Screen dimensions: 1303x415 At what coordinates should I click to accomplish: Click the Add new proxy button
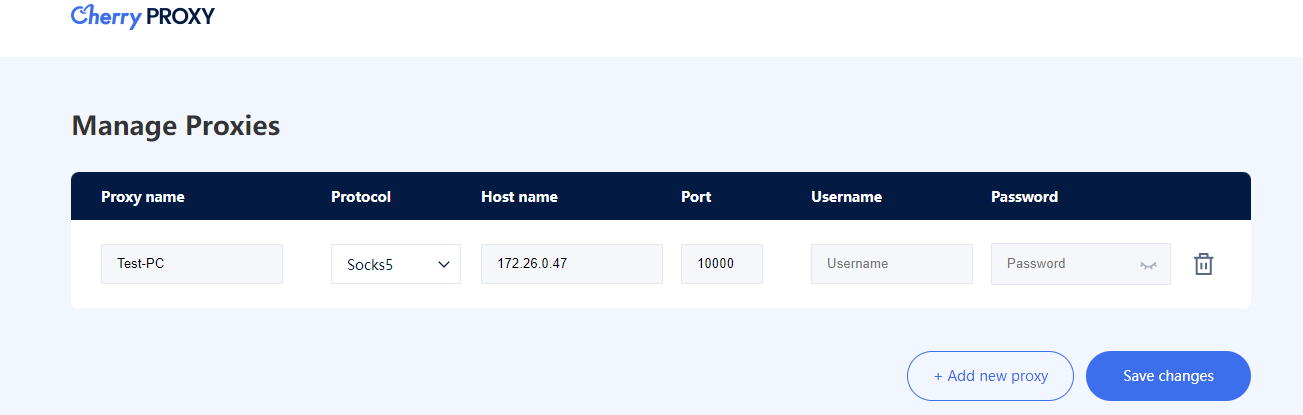pyautogui.click(x=990, y=376)
